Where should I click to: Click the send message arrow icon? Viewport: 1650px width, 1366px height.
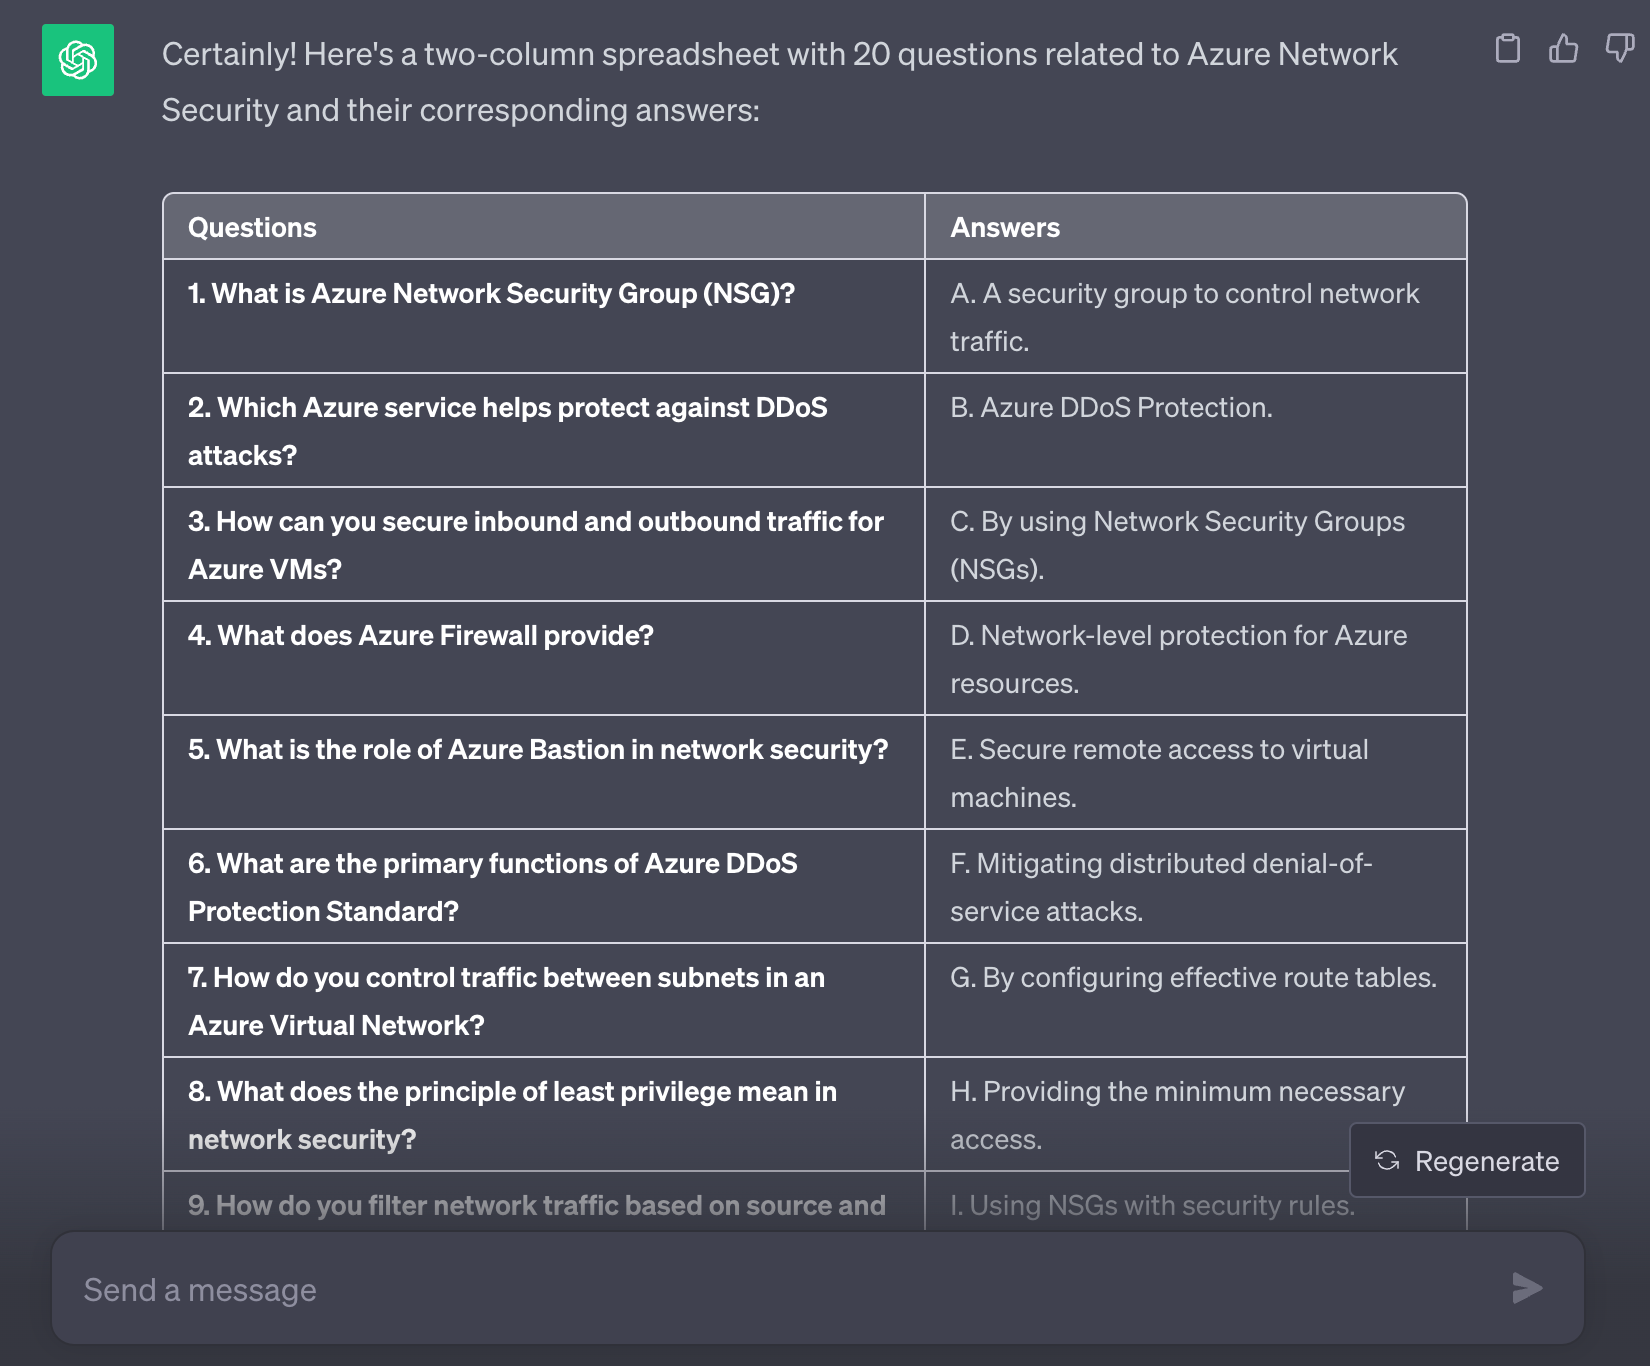tap(1527, 1288)
